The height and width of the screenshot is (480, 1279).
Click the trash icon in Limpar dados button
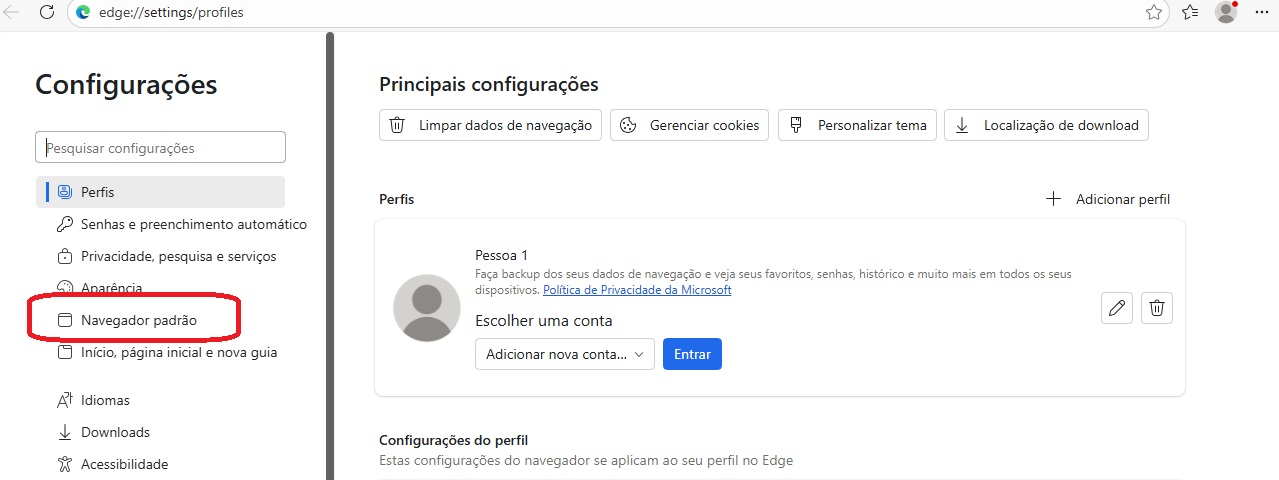[397, 125]
